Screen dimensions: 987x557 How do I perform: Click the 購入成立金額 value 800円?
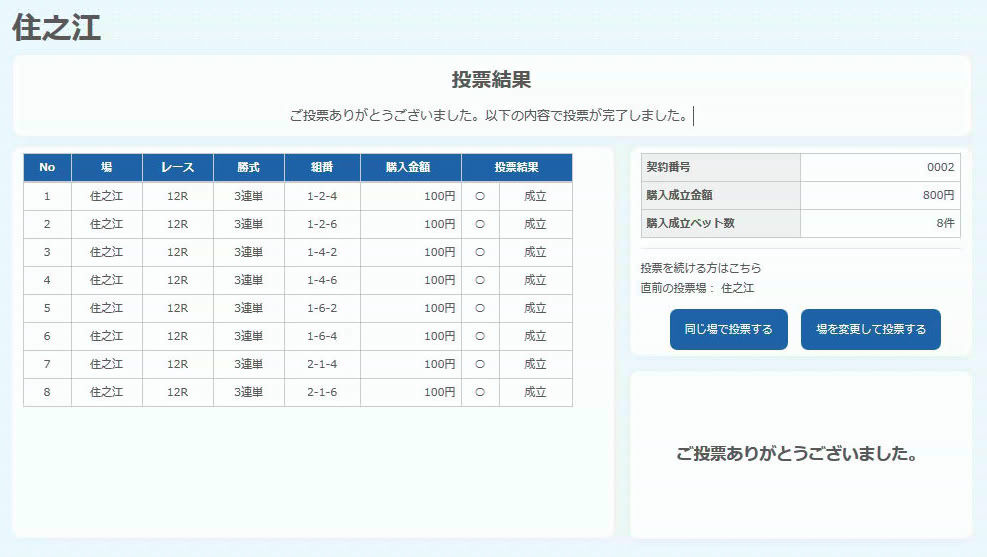(938, 196)
